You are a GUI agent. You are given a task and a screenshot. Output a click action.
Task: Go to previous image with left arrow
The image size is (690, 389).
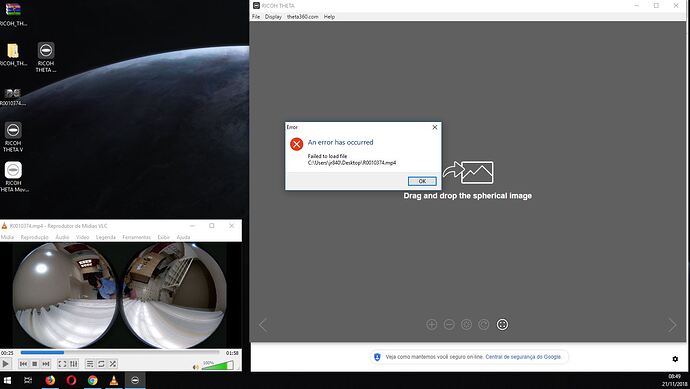263,325
